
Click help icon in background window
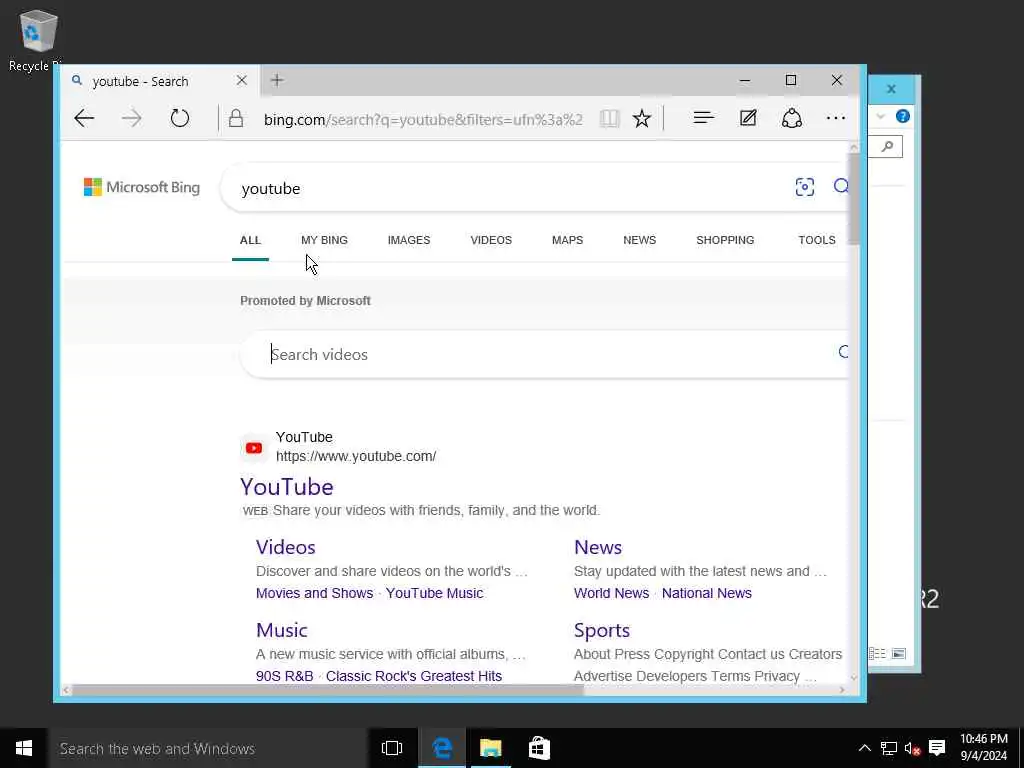point(903,116)
